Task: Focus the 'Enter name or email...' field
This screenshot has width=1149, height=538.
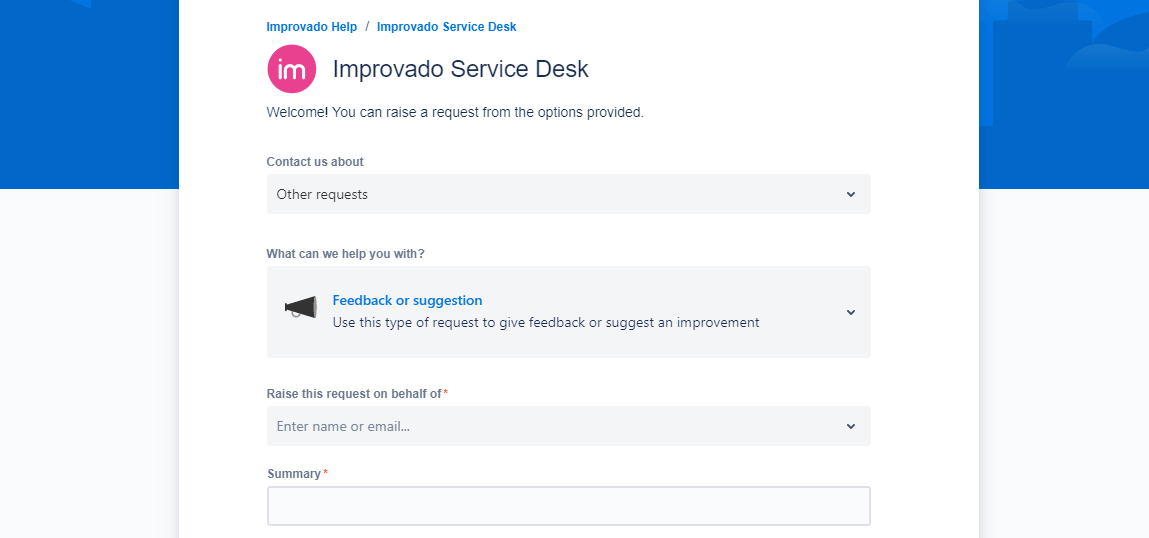Action: coord(569,426)
